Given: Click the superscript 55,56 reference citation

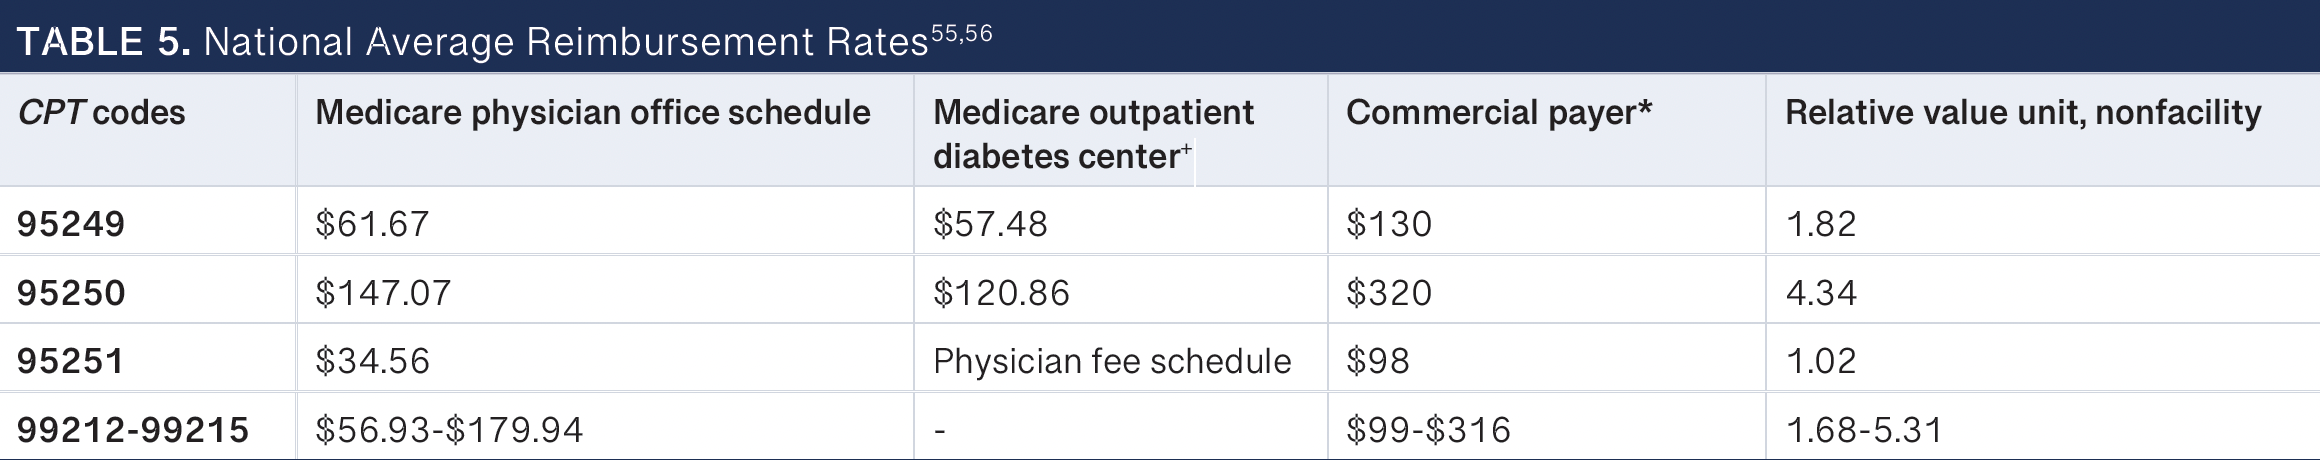Looking at the screenshot, I should [961, 33].
